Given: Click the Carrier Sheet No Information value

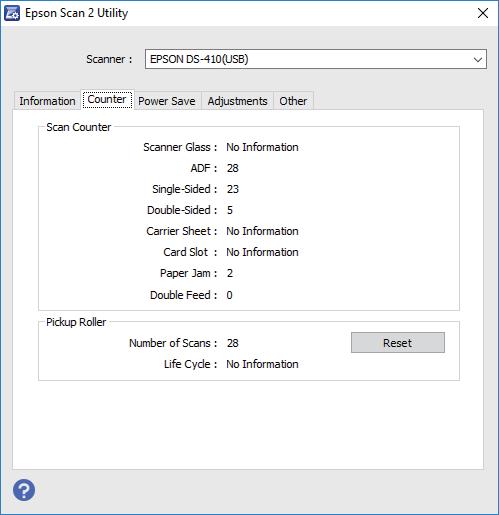Looking at the screenshot, I should (262, 231).
